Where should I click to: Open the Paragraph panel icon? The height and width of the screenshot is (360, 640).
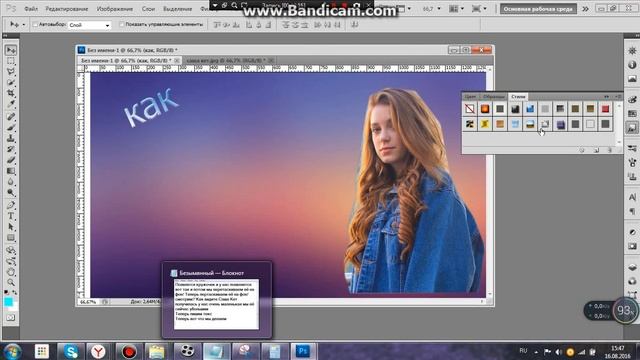tap(632, 211)
